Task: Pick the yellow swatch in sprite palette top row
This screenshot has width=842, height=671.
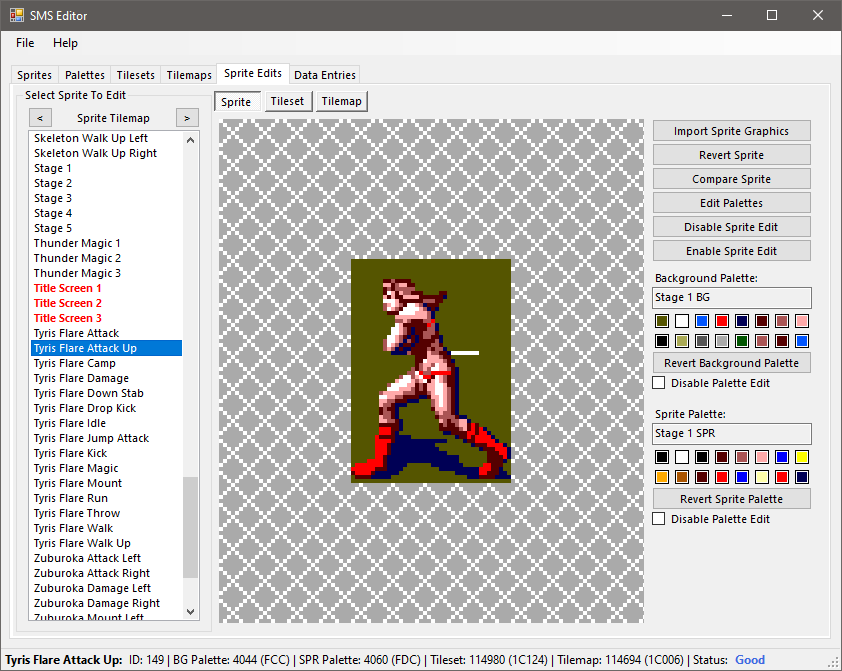Action: 802,457
